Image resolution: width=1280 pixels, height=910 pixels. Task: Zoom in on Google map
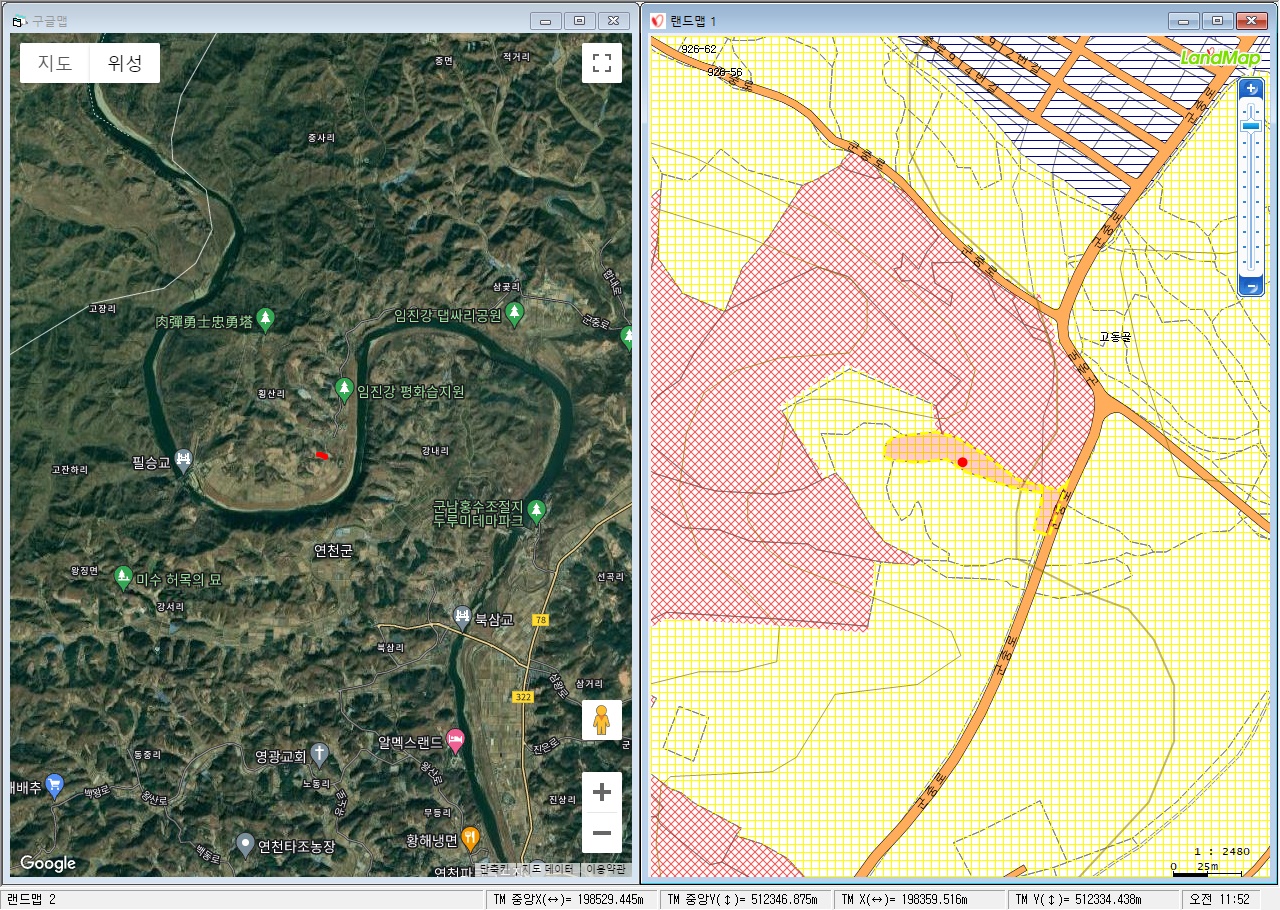point(601,793)
